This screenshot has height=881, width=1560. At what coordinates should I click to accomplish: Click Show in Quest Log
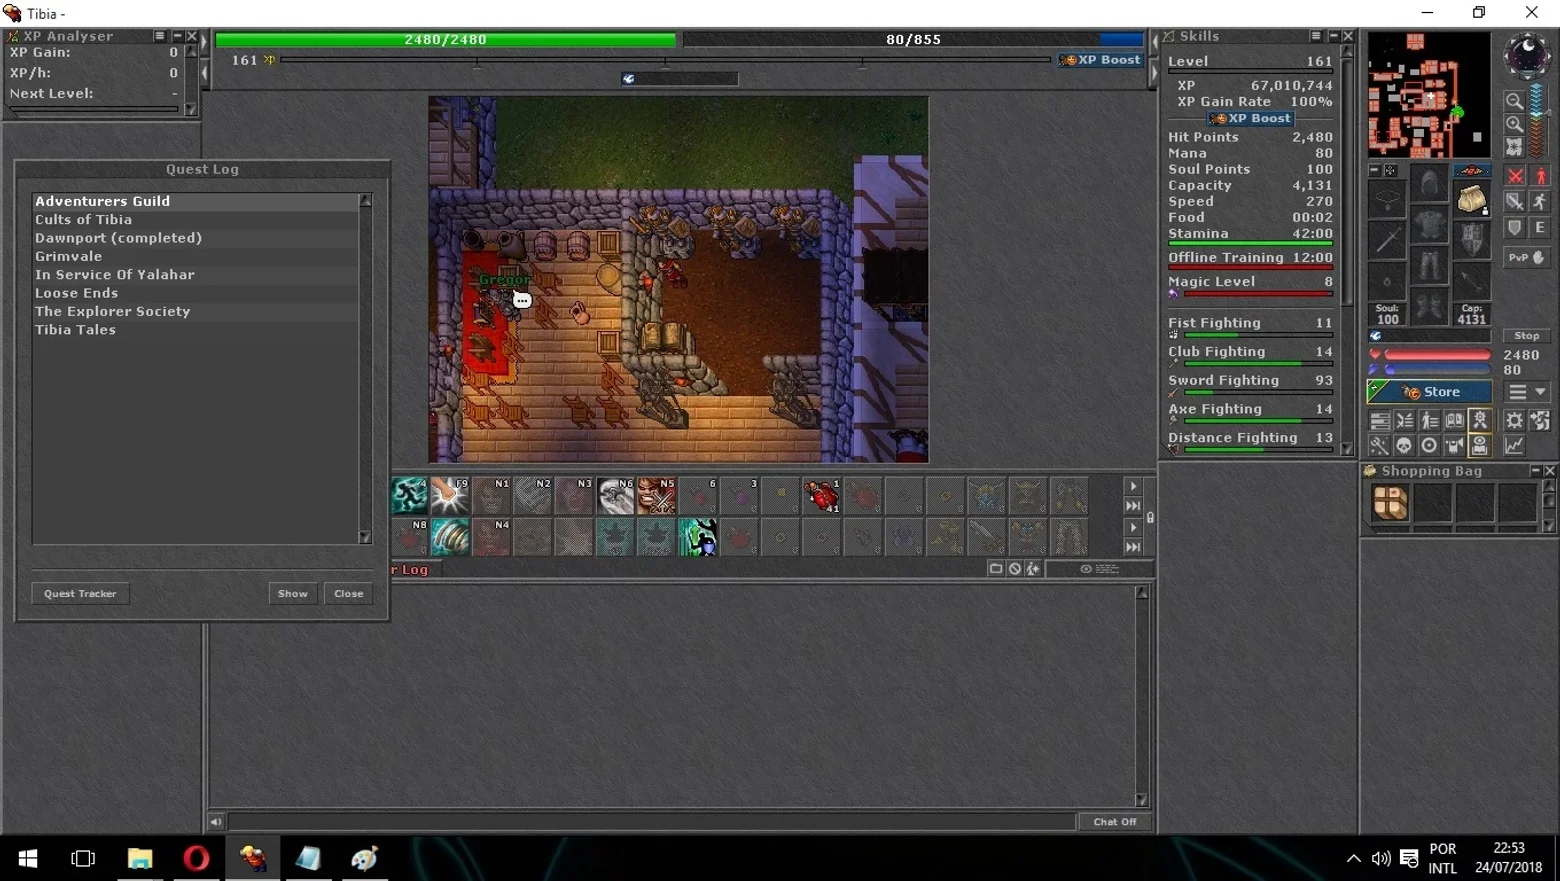click(x=293, y=594)
